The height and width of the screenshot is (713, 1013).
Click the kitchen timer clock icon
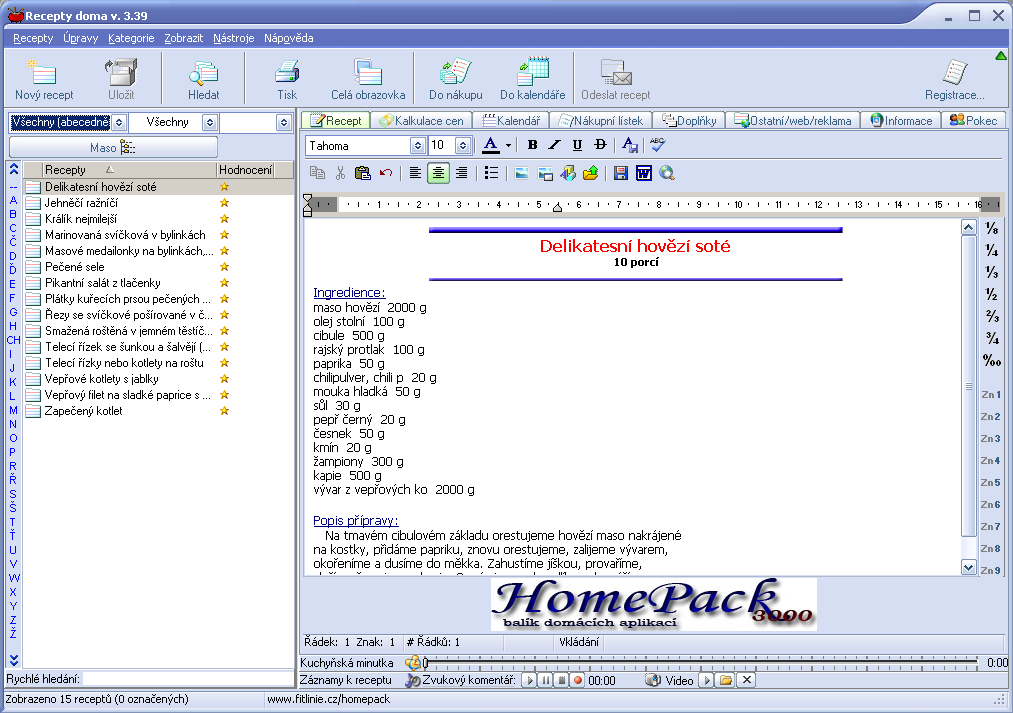pyautogui.click(x=413, y=663)
